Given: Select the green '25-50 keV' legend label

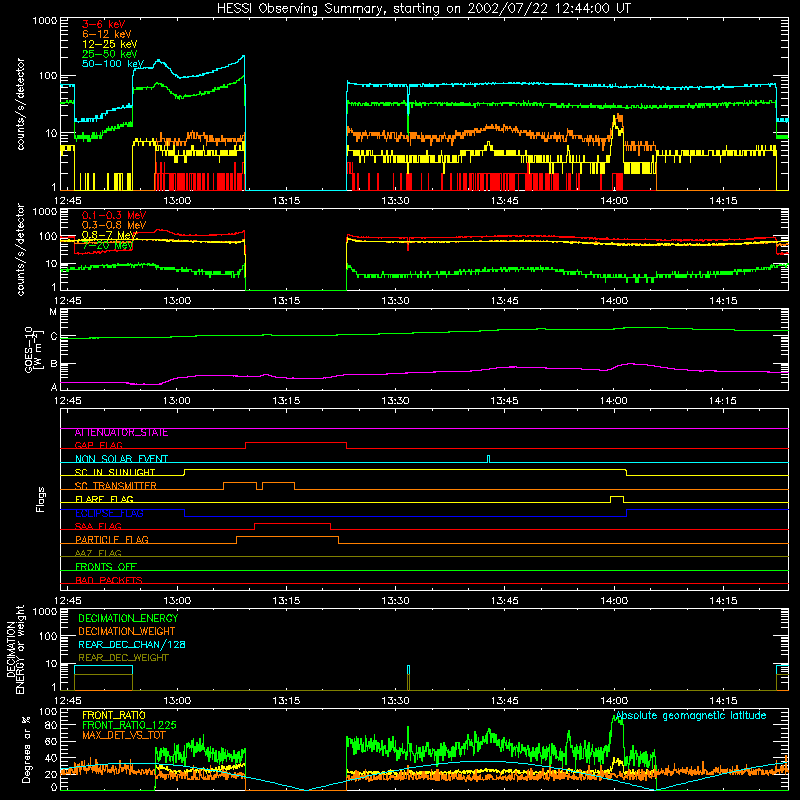Looking at the screenshot, I should coord(110,54).
